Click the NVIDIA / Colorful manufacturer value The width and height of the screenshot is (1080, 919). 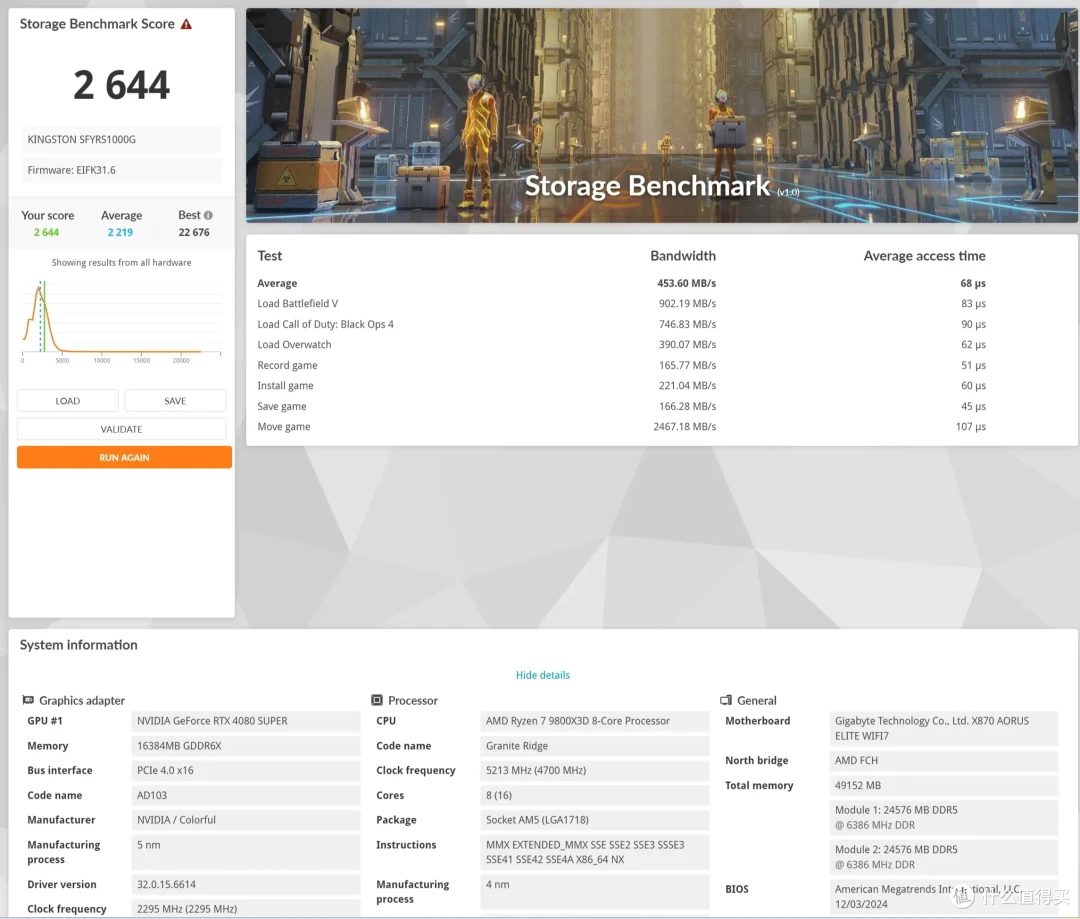click(245, 820)
